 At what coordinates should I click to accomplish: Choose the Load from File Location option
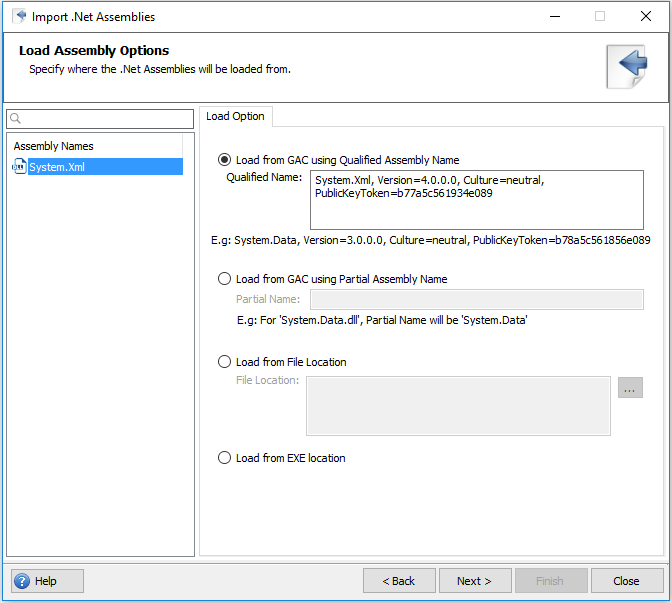[225, 362]
